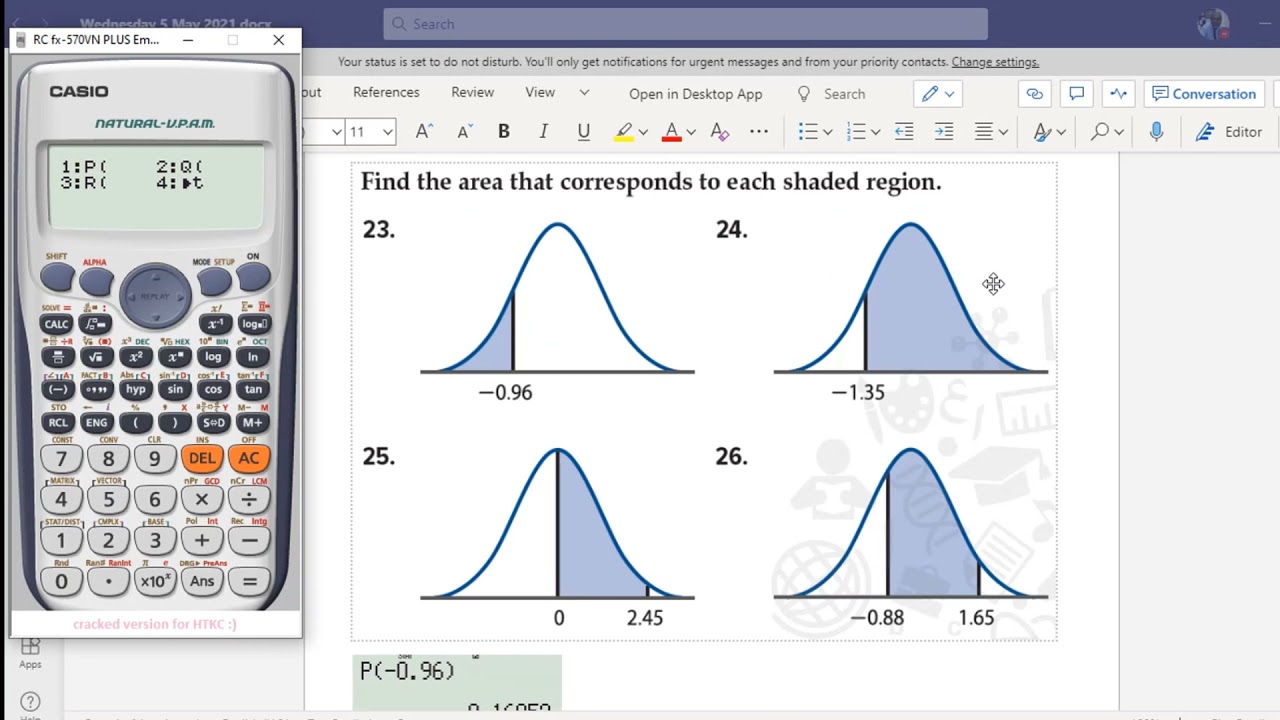Apply red font color

tap(672, 132)
